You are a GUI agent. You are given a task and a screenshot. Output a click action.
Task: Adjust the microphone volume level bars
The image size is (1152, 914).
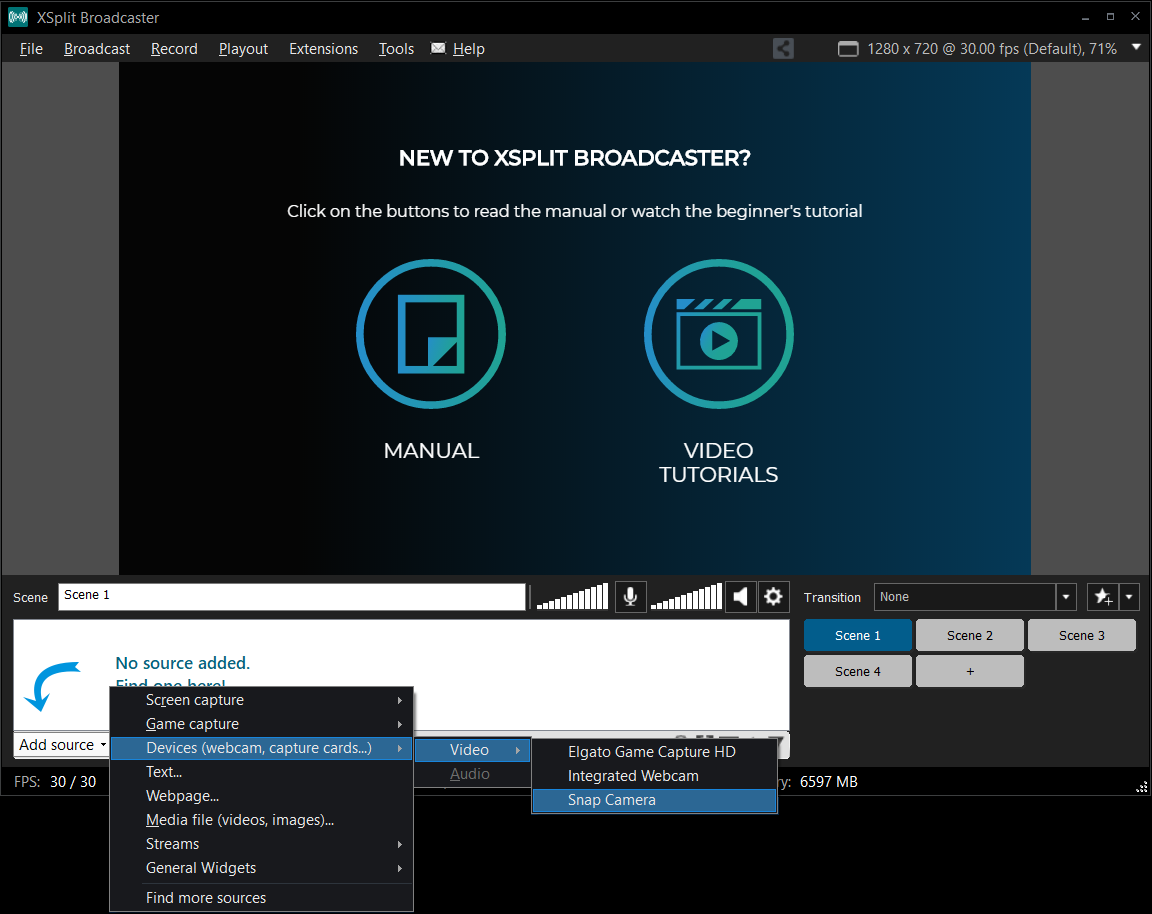pos(572,597)
